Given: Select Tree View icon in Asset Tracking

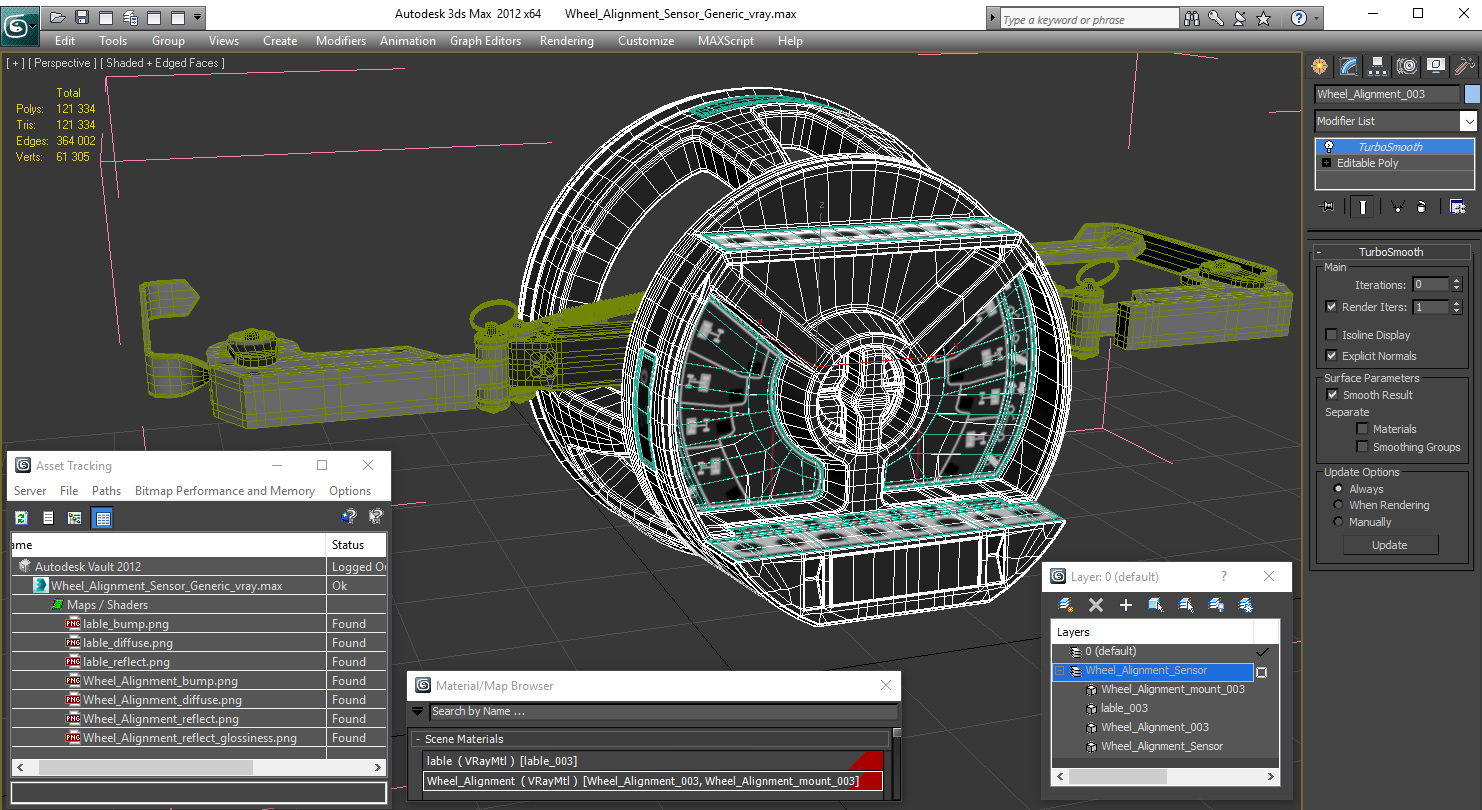Looking at the screenshot, I should (x=74, y=517).
